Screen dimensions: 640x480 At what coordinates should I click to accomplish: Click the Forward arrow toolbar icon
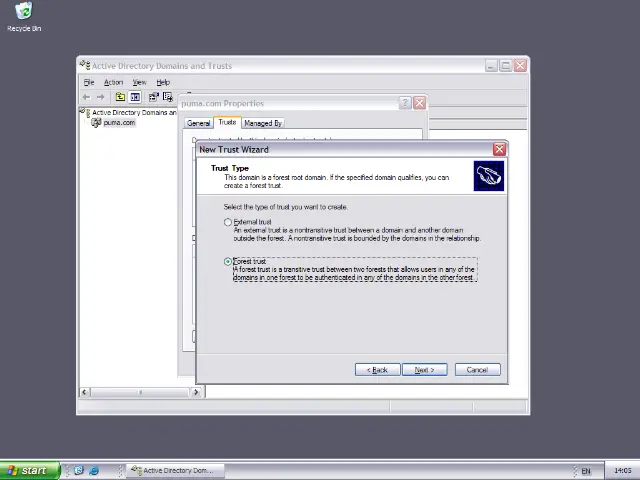(100, 97)
